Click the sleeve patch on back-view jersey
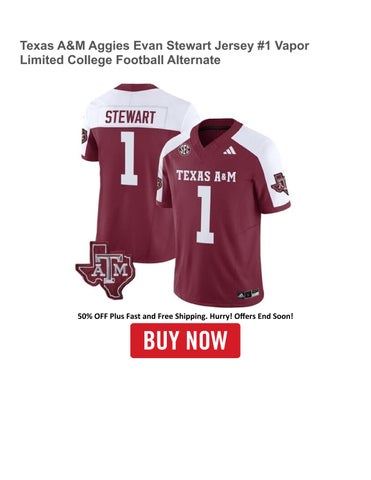Viewport: 371px width, 480px height. pyautogui.click(x=84, y=136)
